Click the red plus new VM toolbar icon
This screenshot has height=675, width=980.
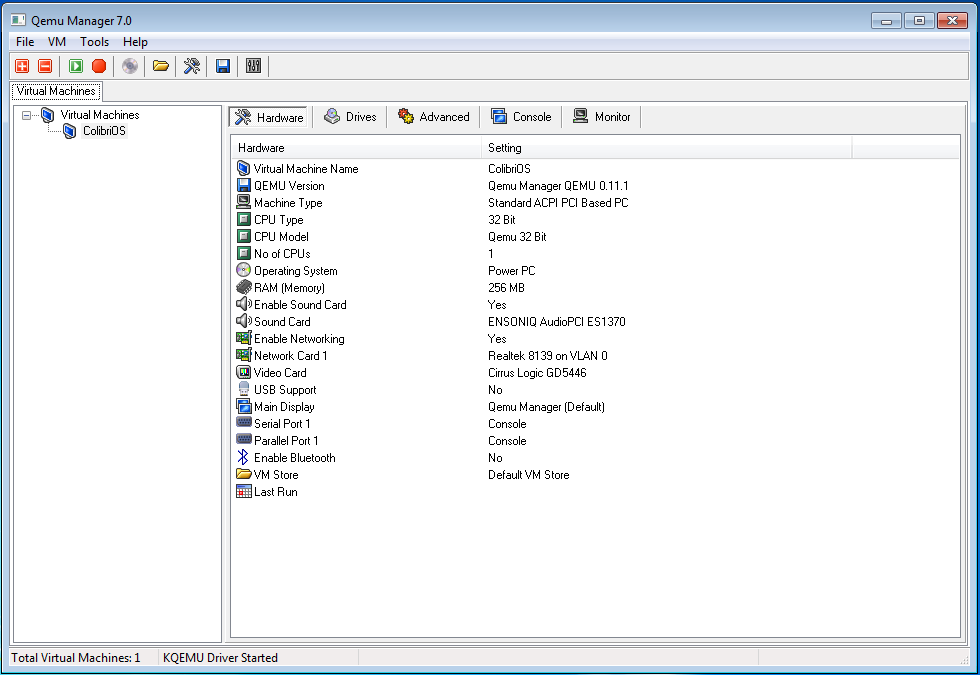pyautogui.click(x=22, y=66)
